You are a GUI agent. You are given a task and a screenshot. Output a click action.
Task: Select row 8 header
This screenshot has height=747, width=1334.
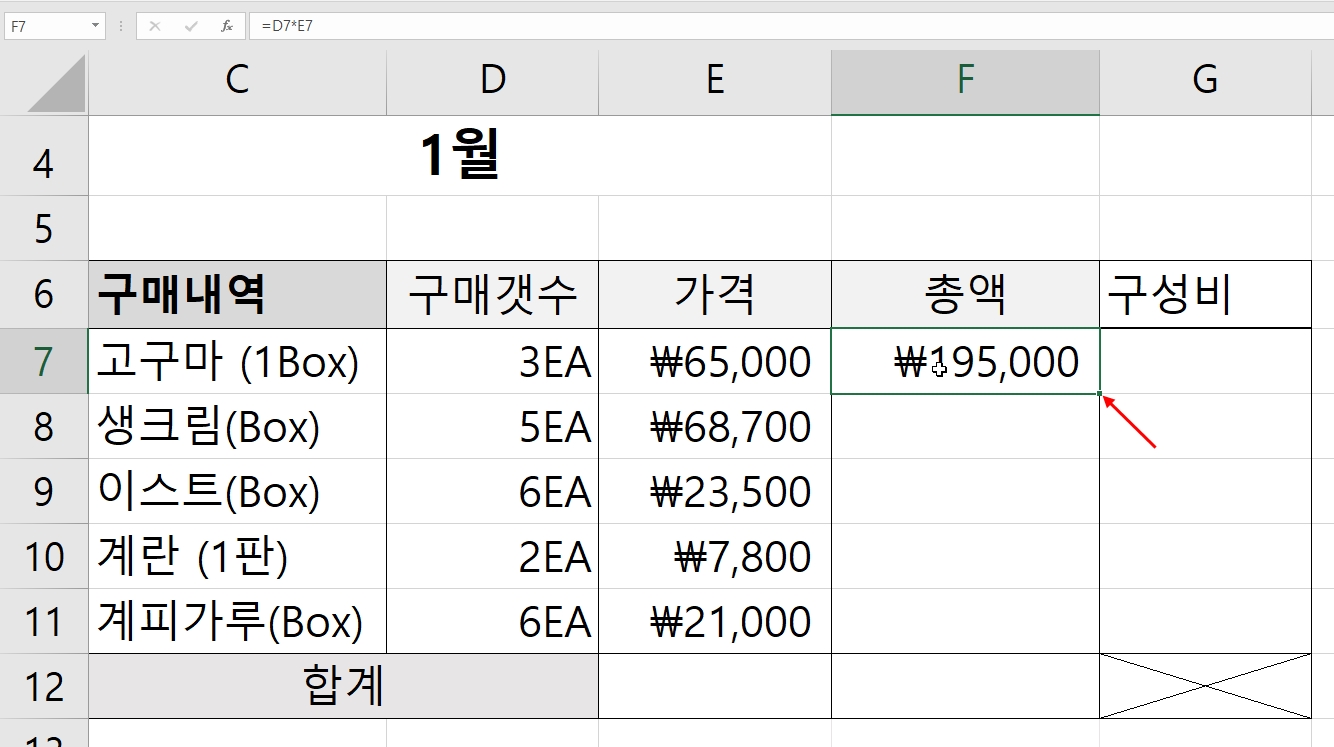44,426
